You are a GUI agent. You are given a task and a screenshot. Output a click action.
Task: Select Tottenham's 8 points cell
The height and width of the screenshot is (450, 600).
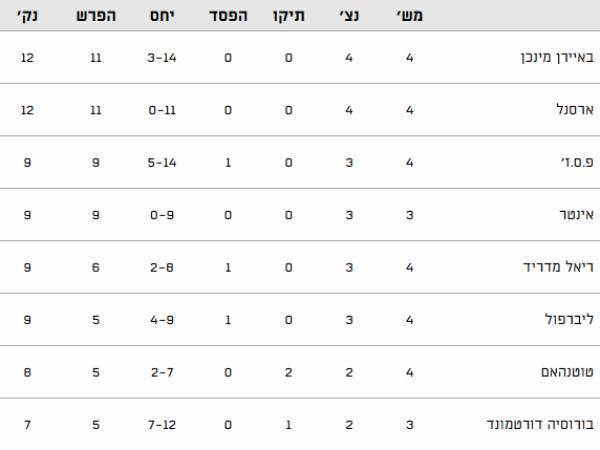[x=27, y=371]
